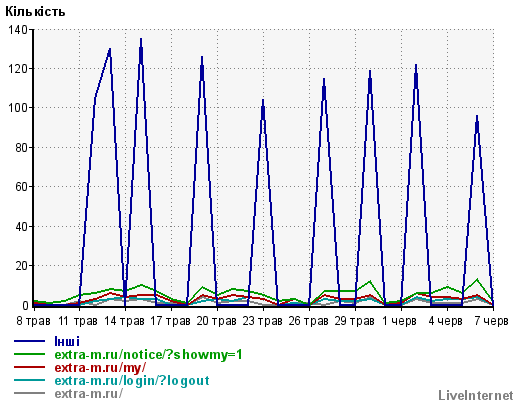Click the gray extra-m.ru/ legend swatch
This screenshot has height=405, width=520.
pos(29,393)
